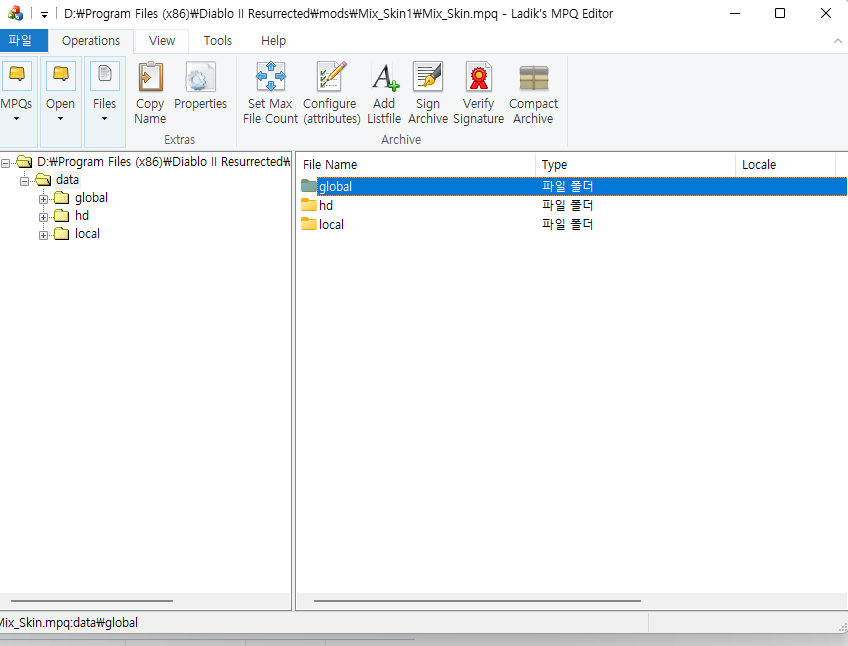Sort by the File Name column header
The width and height of the screenshot is (848, 646).
[415, 164]
